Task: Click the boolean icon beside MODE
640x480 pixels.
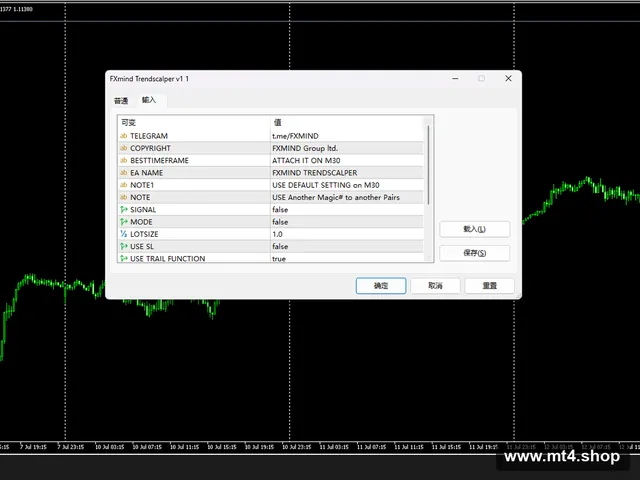Action: 124,222
